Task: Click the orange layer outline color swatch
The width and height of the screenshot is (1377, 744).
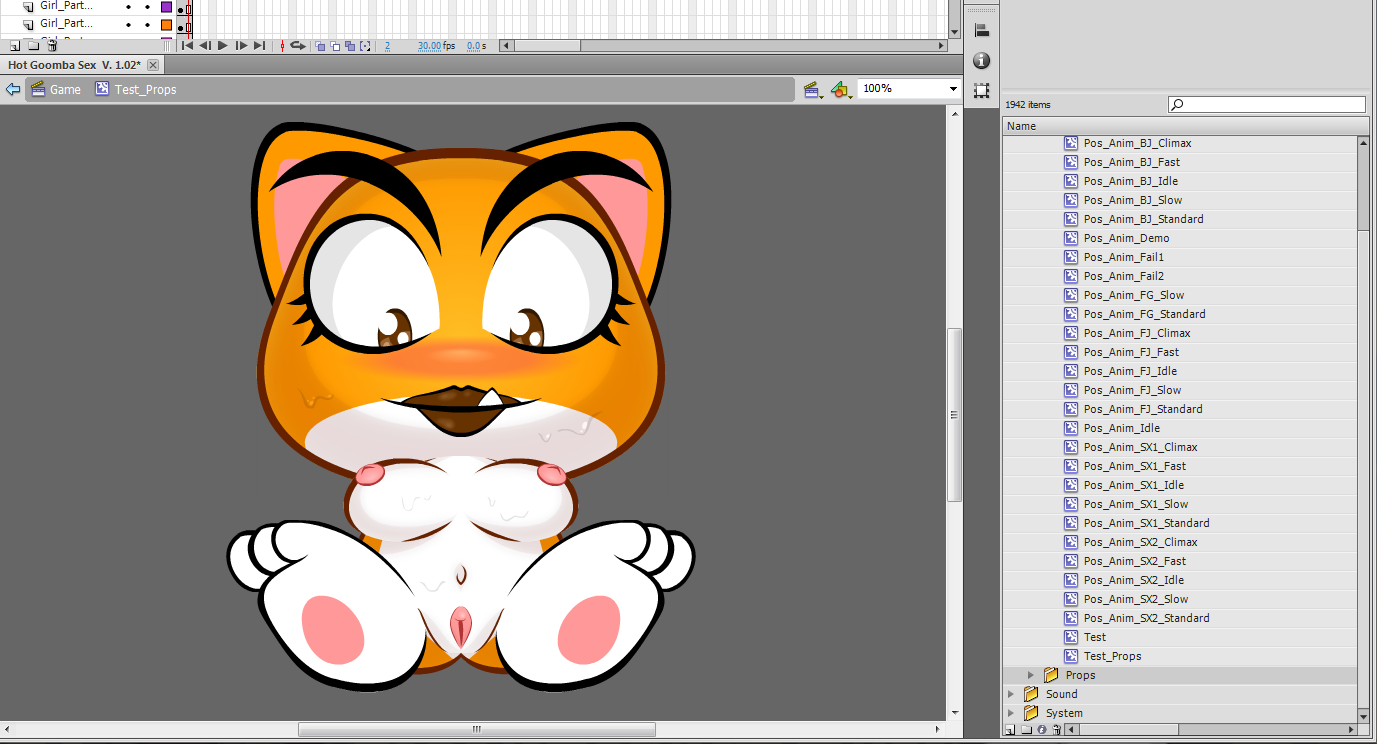Action: coord(166,24)
